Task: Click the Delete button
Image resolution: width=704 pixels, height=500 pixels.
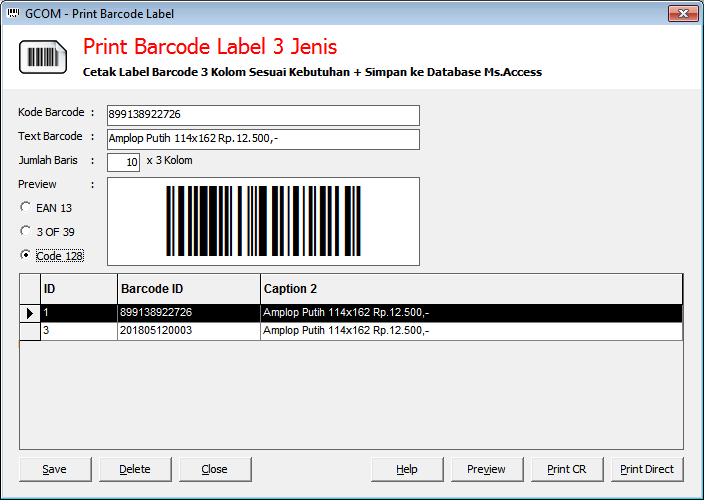Action: point(135,469)
